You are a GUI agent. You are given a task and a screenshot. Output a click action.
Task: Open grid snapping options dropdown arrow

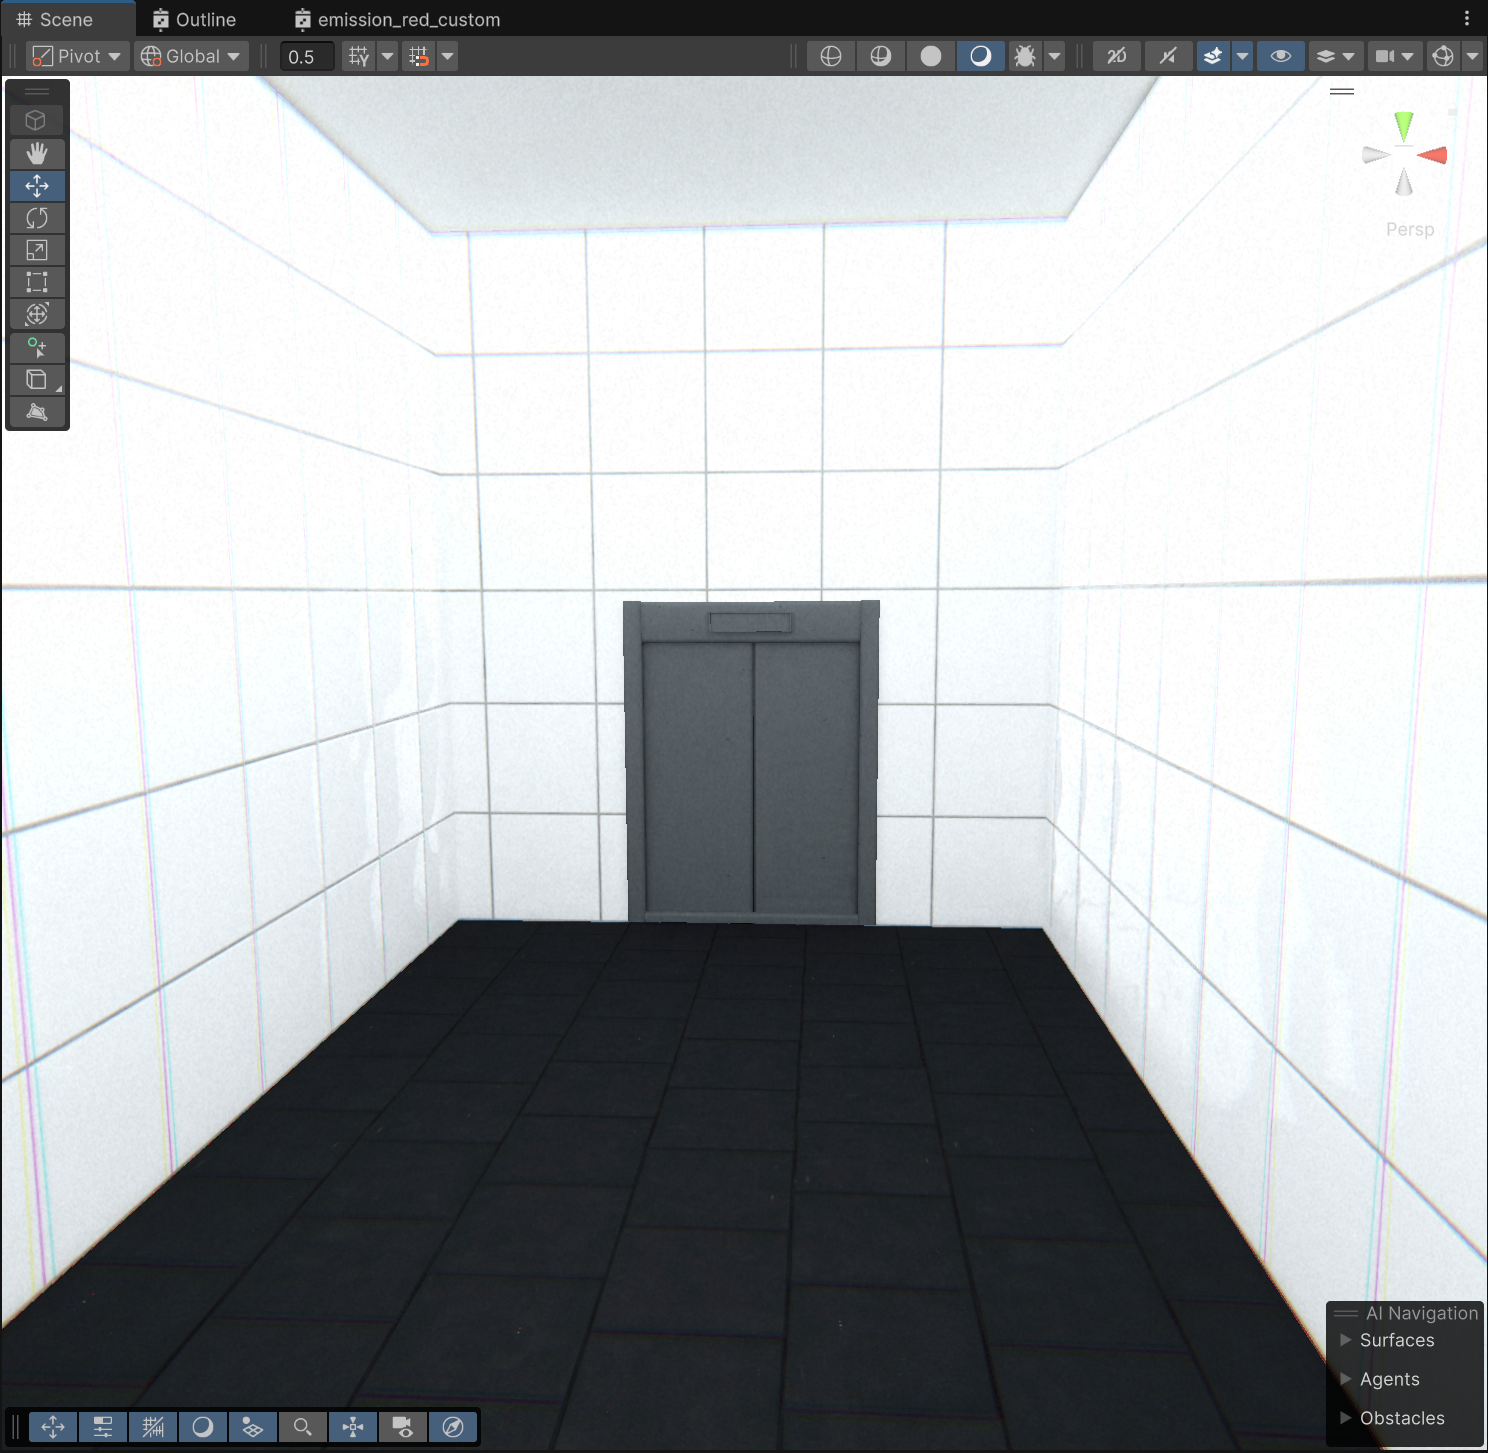click(448, 56)
